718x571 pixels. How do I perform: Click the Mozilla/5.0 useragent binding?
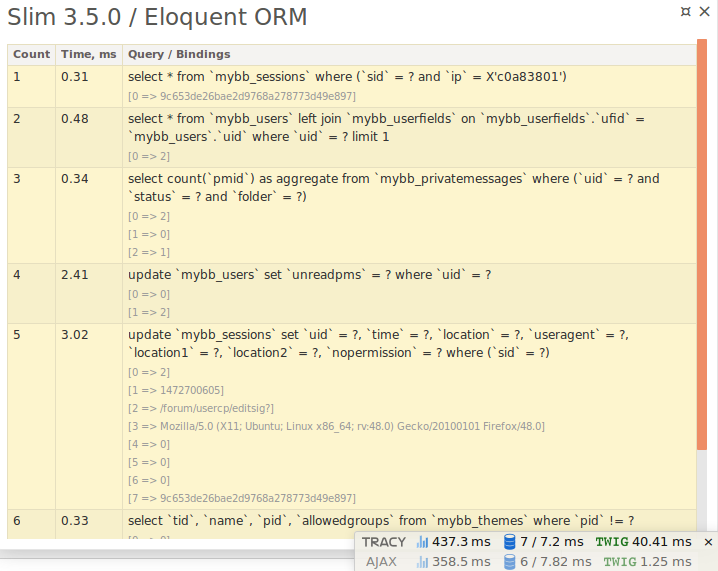336,426
